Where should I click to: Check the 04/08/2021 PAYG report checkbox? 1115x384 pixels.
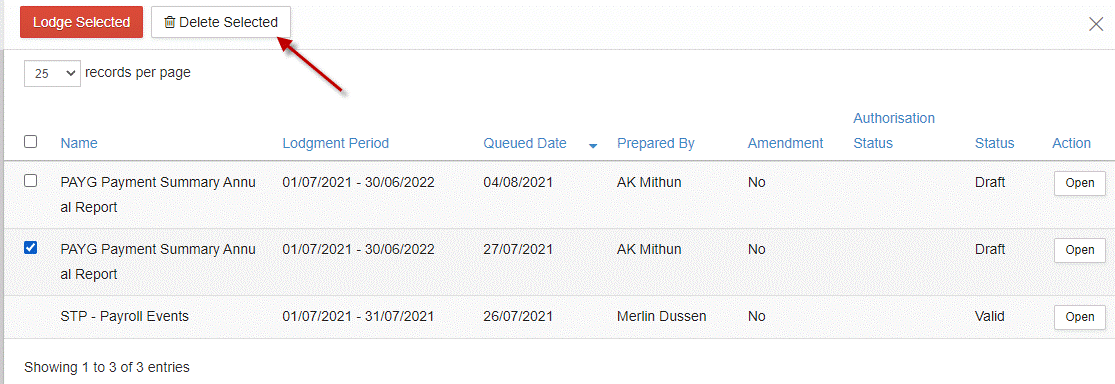(31, 181)
